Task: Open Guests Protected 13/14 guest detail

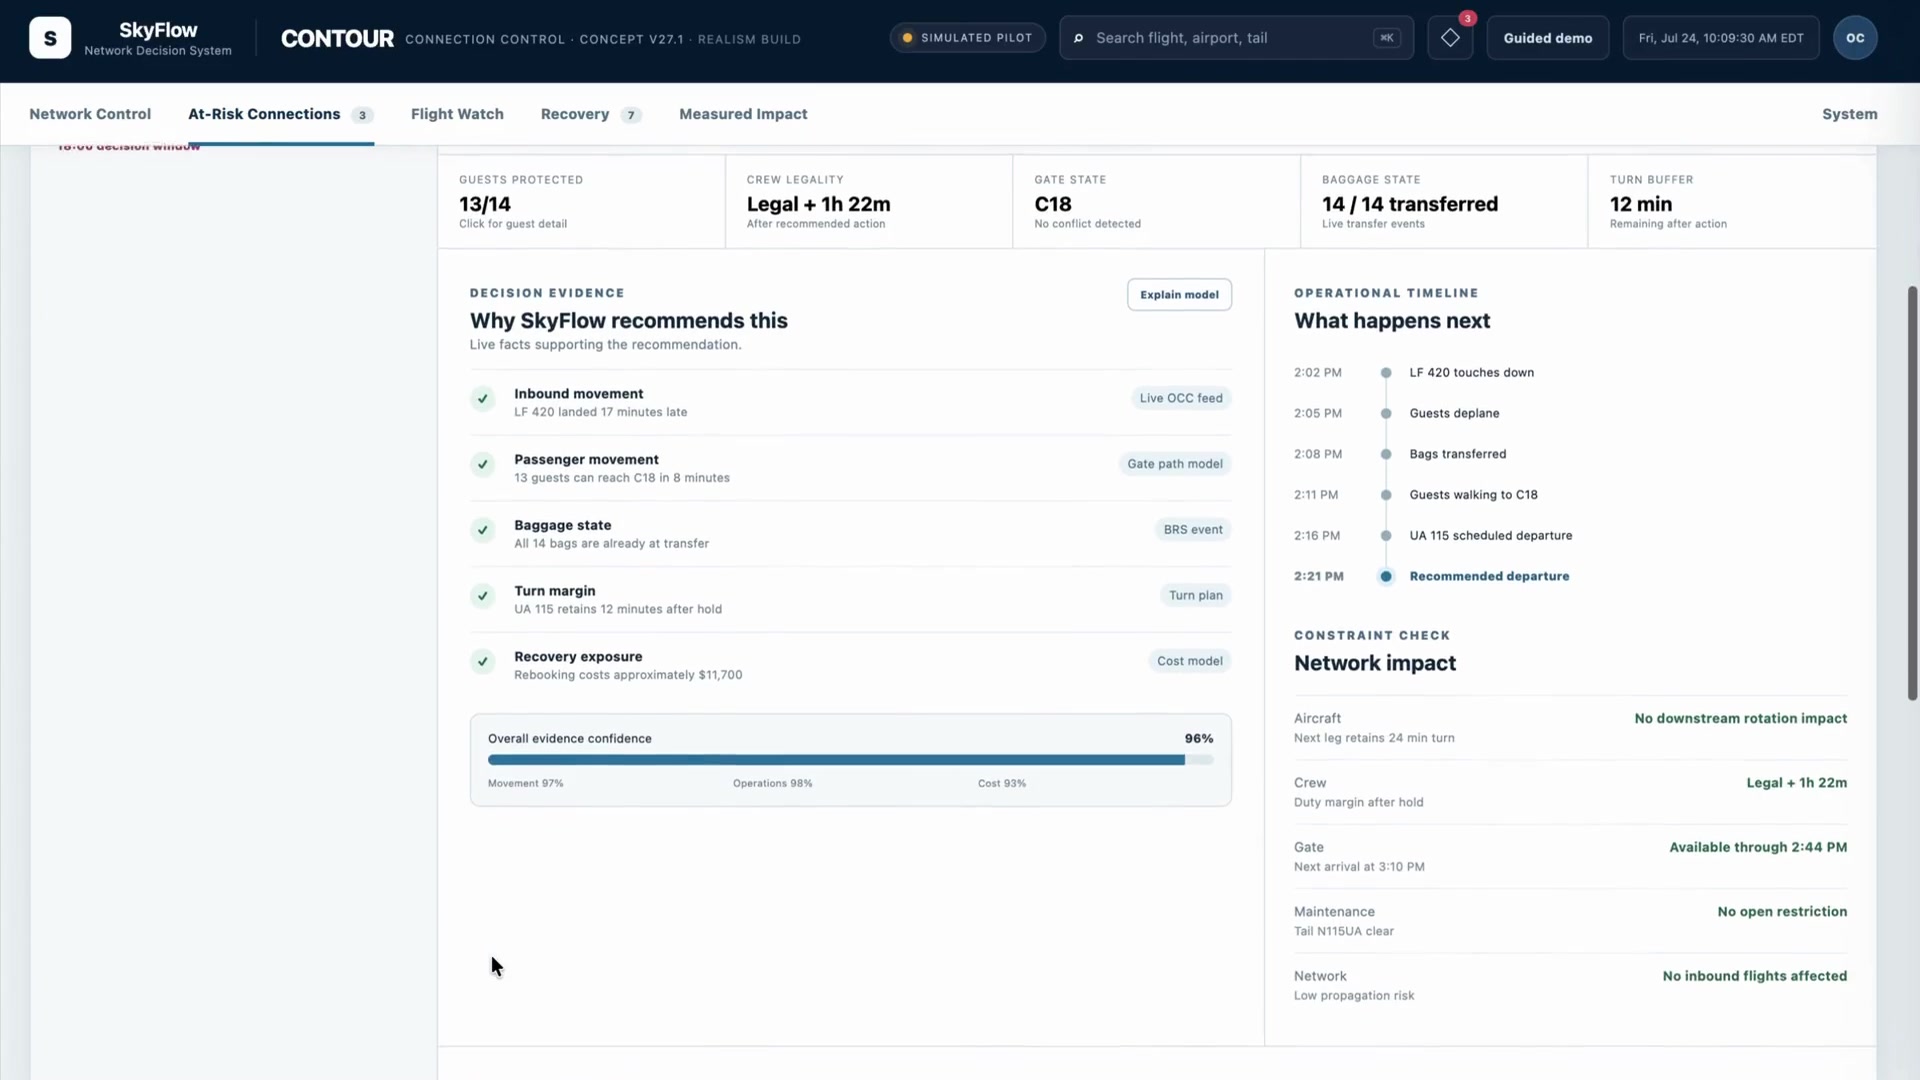Action: [581, 202]
